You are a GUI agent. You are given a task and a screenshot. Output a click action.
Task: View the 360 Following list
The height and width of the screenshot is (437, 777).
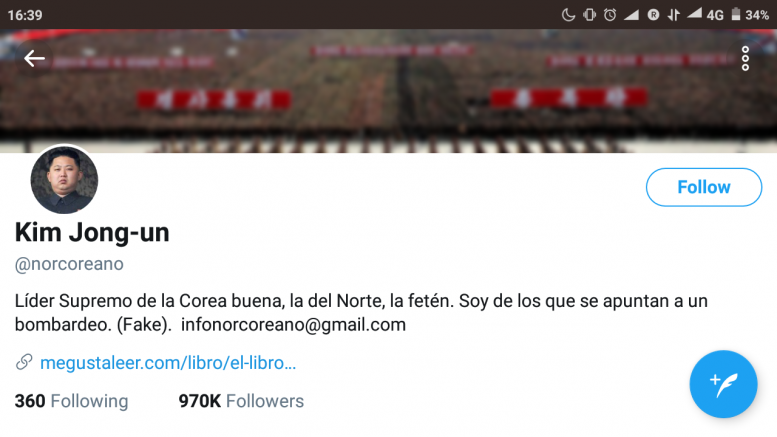pyautogui.click(x=71, y=401)
